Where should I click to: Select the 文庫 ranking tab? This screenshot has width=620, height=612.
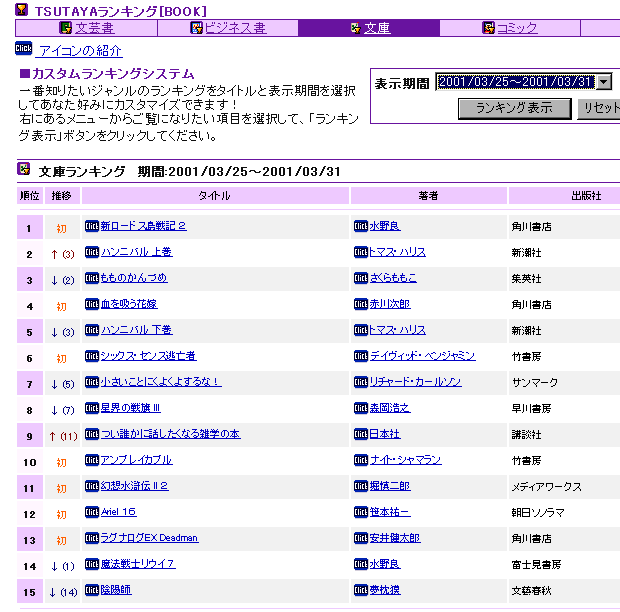pos(377,28)
